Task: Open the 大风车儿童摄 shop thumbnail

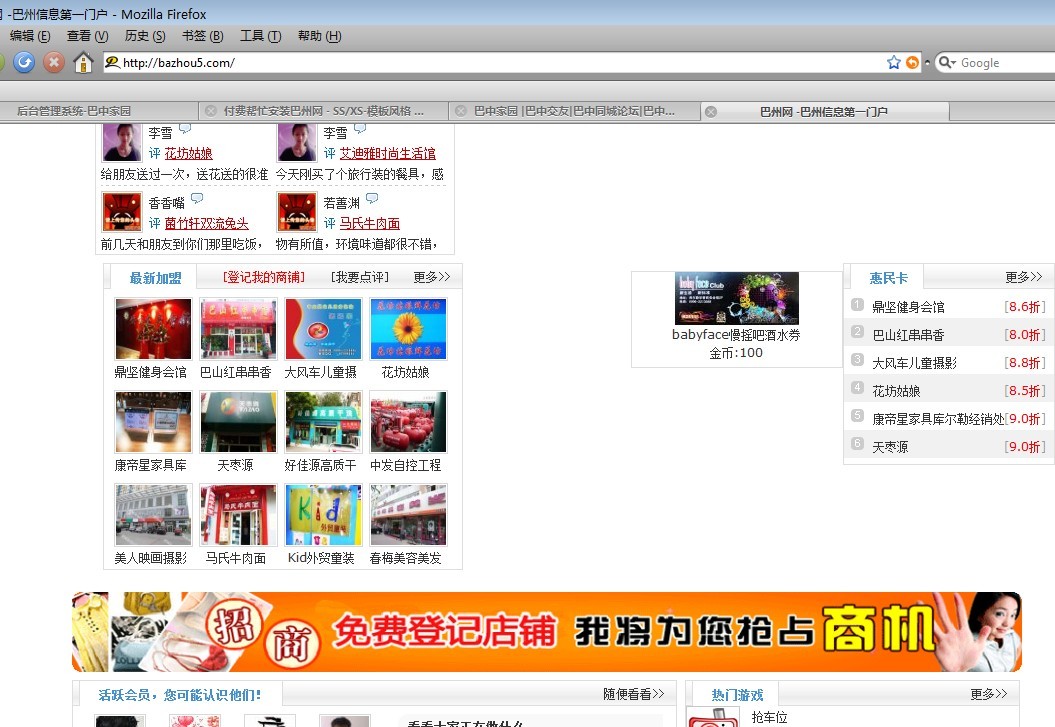Action: click(323, 329)
